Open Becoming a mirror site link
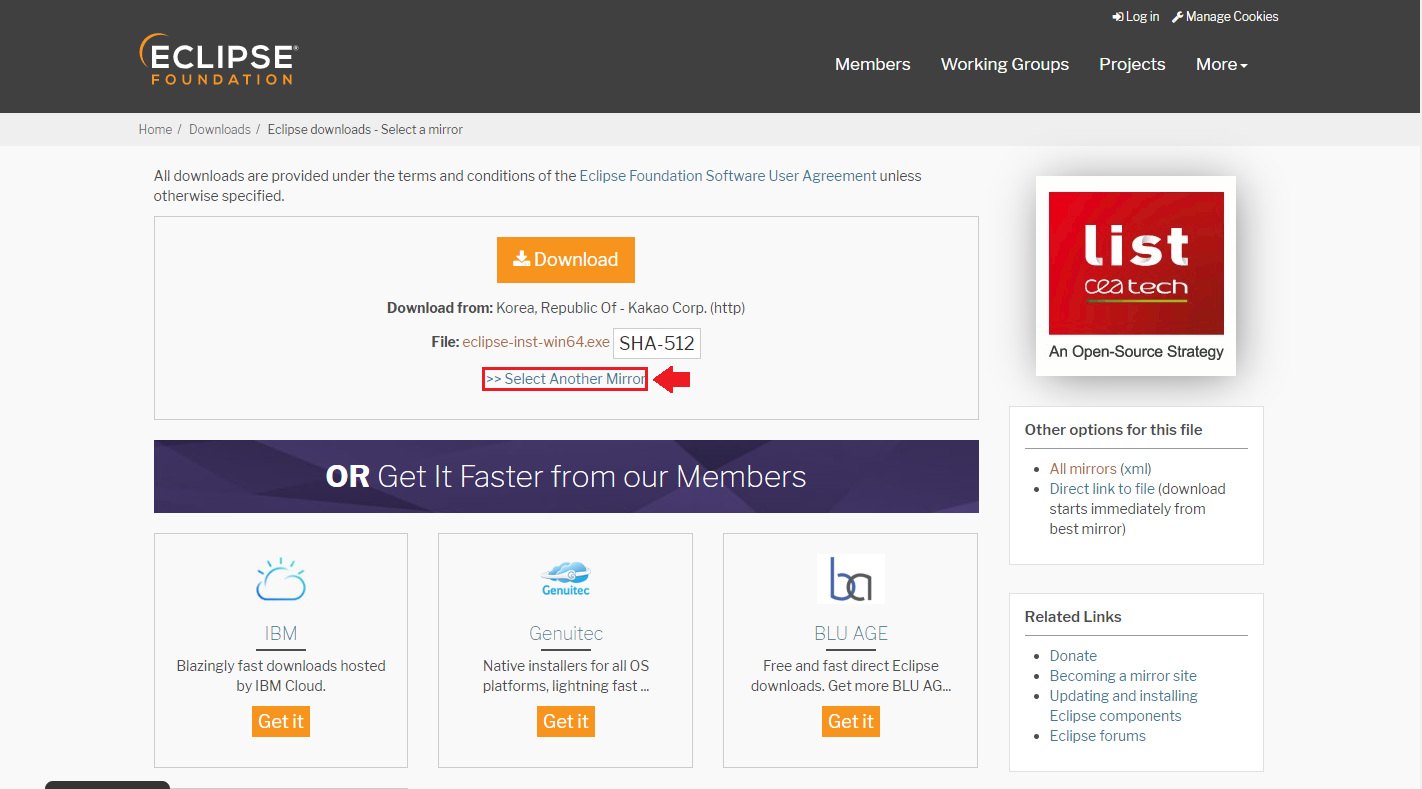This screenshot has width=1422, height=789. tap(1123, 676)
